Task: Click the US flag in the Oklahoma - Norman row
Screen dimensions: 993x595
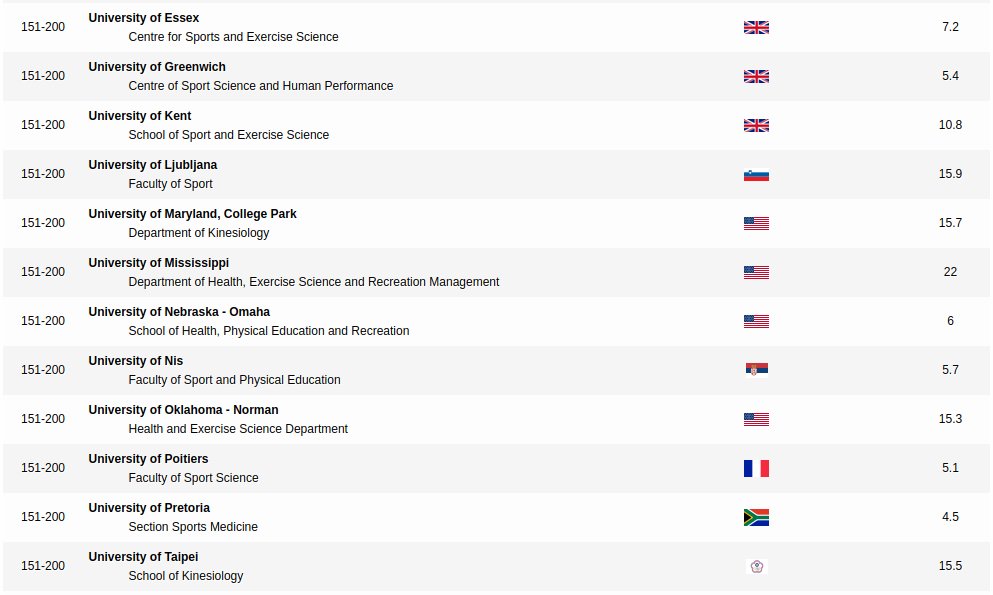Action: point(756,419)
